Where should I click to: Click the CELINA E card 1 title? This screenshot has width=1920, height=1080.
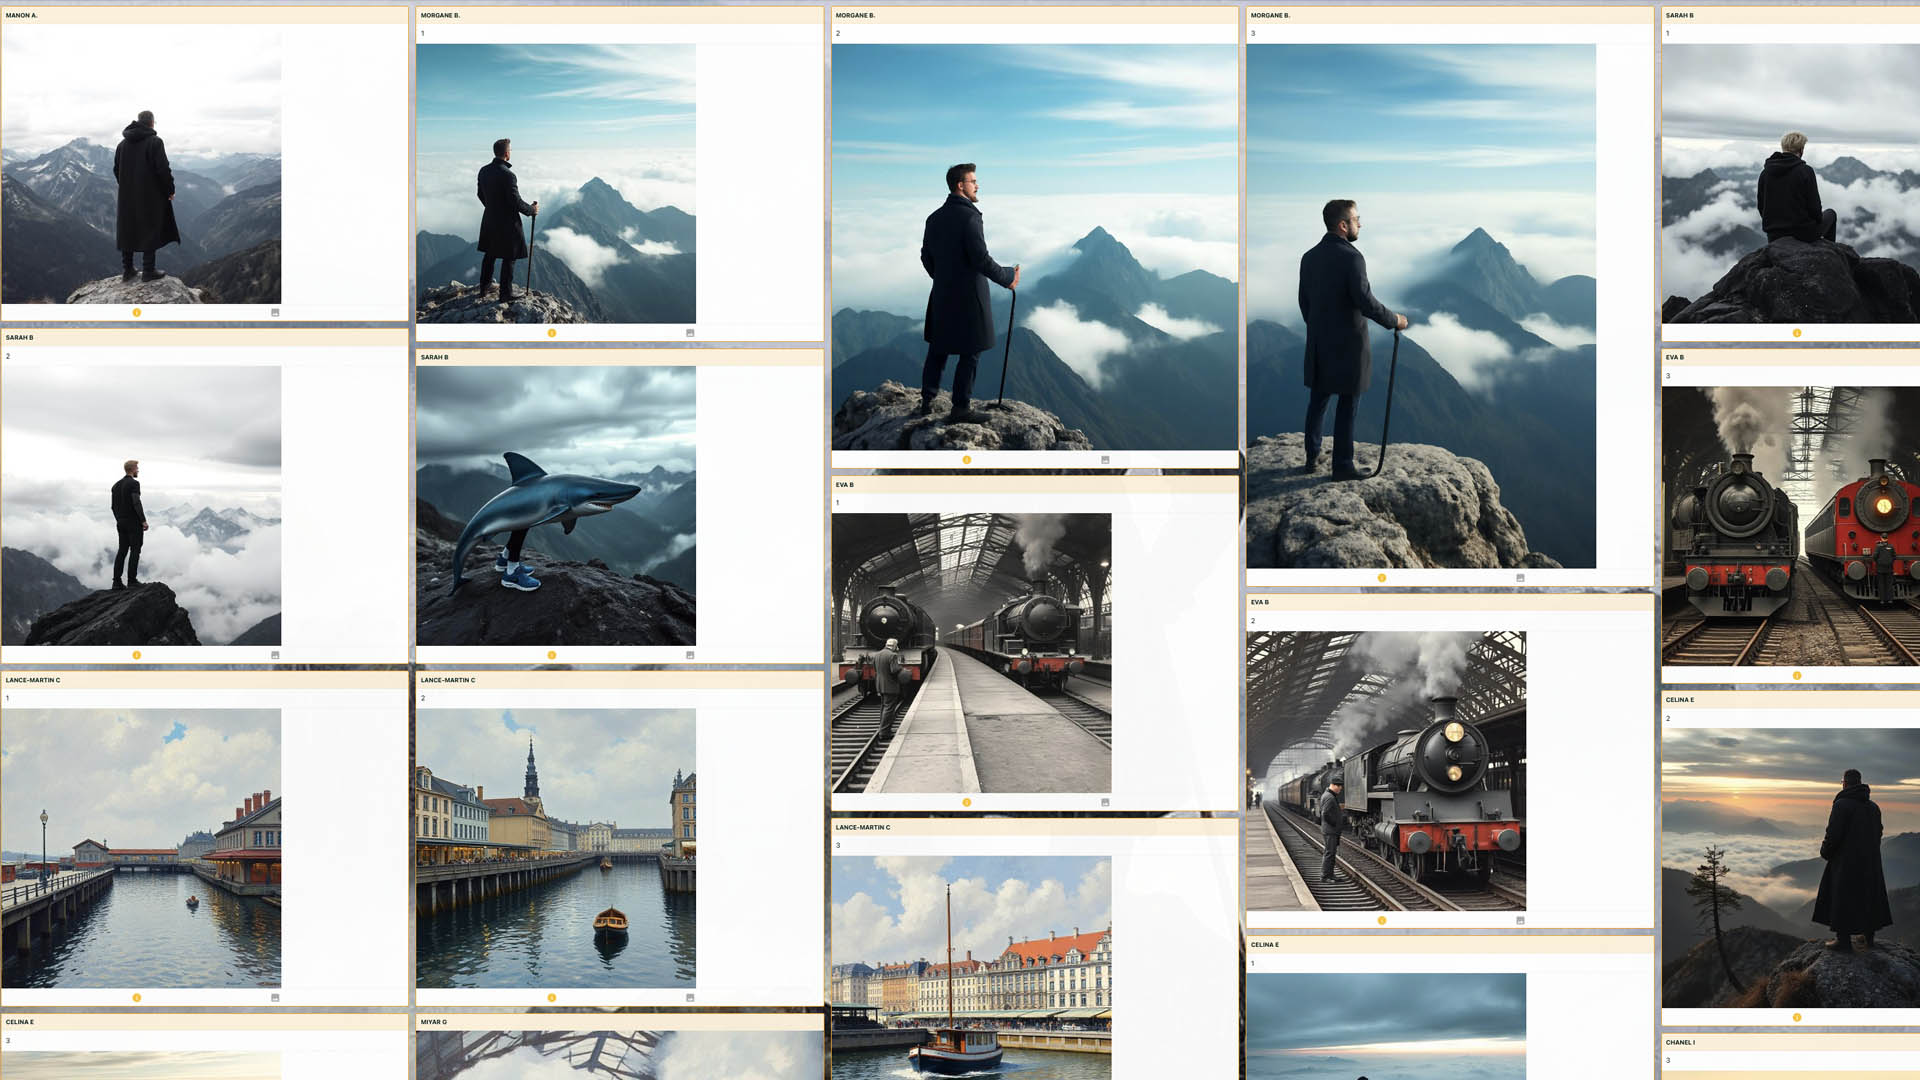(x=1265, y=945)
